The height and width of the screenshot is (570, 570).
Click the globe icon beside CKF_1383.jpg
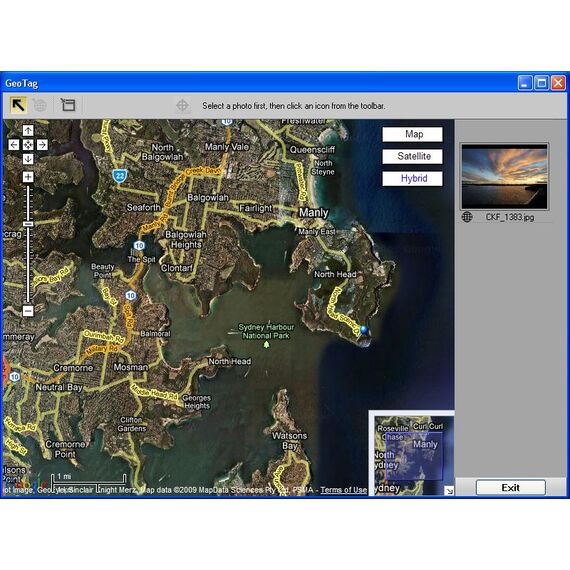(x=467, y=217)
